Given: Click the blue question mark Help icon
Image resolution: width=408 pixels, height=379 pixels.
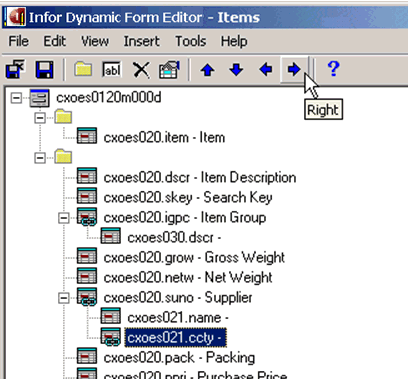Looking at the screenshot, I should 333,69.
